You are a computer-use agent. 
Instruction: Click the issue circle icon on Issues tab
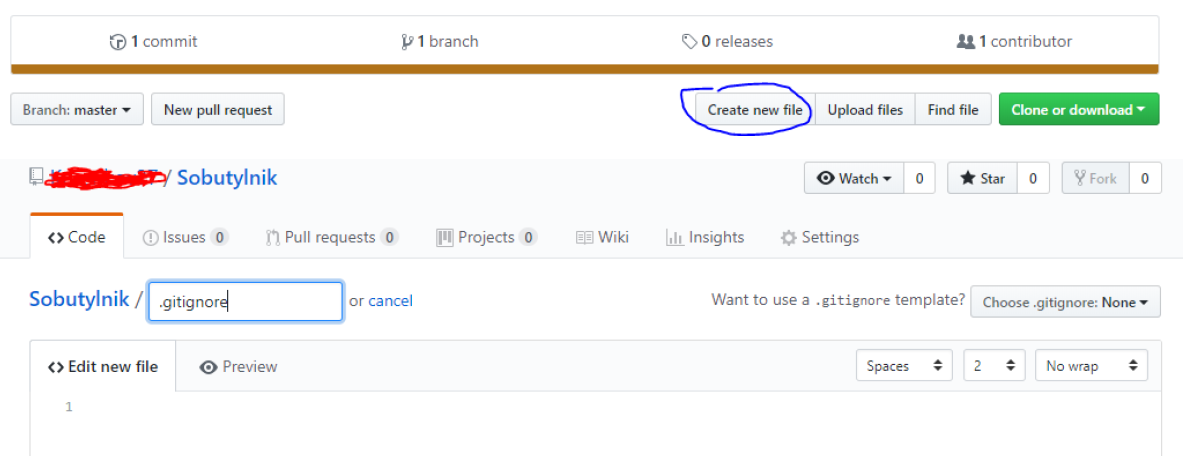(x=150, y=238)
